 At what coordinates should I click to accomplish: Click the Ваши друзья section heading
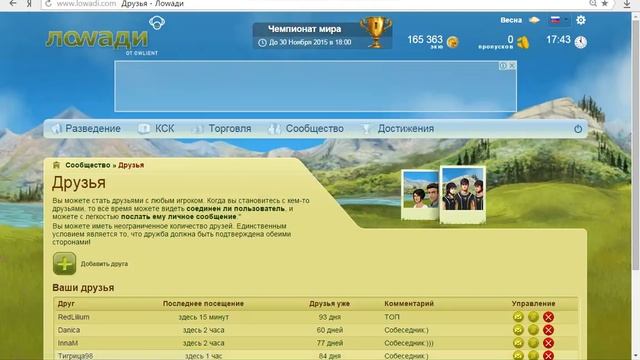(83, 288)
